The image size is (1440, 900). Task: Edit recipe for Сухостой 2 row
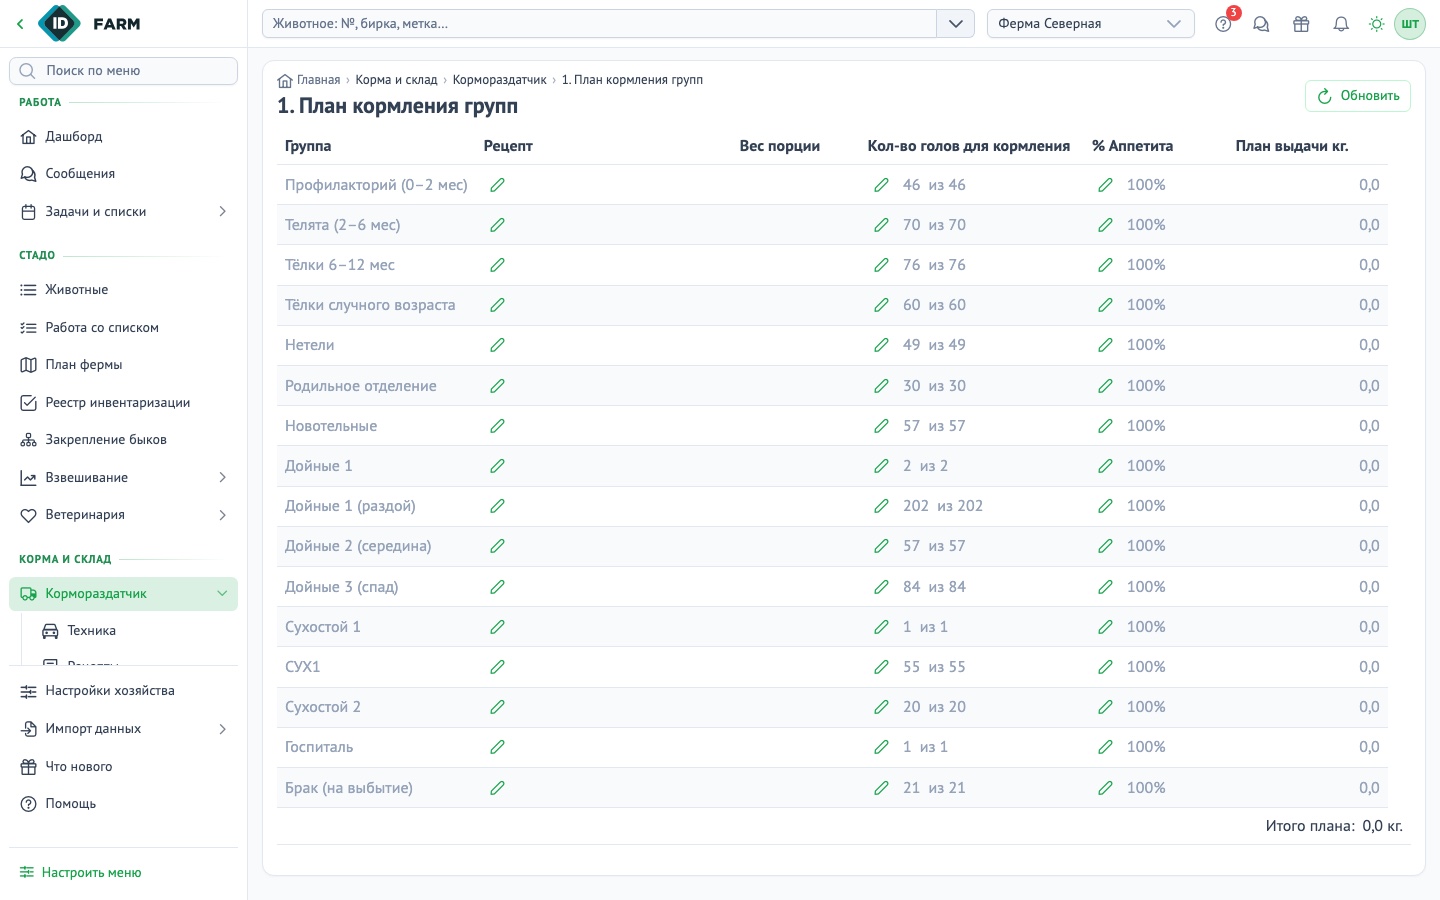pos(497,707)
